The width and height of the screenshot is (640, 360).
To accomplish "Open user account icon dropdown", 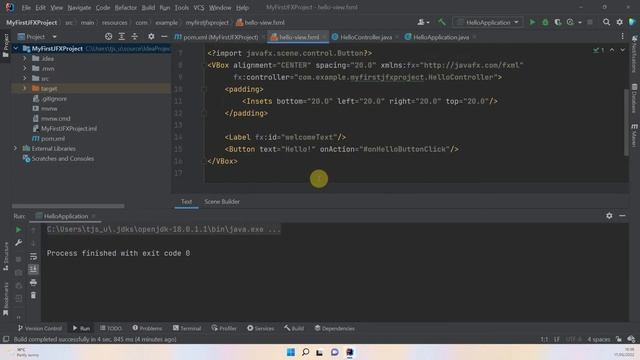I will 423,22.
